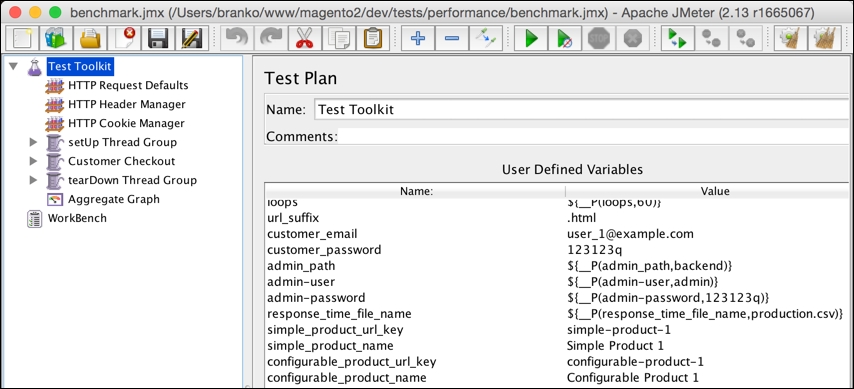Viewport: 854px width, 389px height.
Task: Click the Name field containing Test Toolkit
Action: tap(583, 110)
